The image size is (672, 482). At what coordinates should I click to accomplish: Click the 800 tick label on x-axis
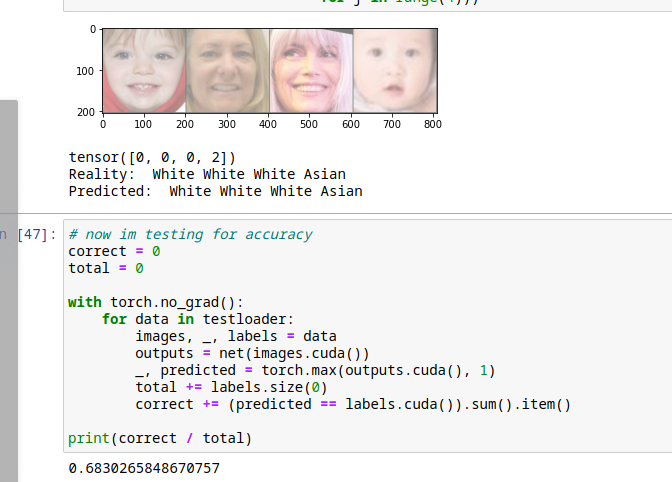(432, 124)
